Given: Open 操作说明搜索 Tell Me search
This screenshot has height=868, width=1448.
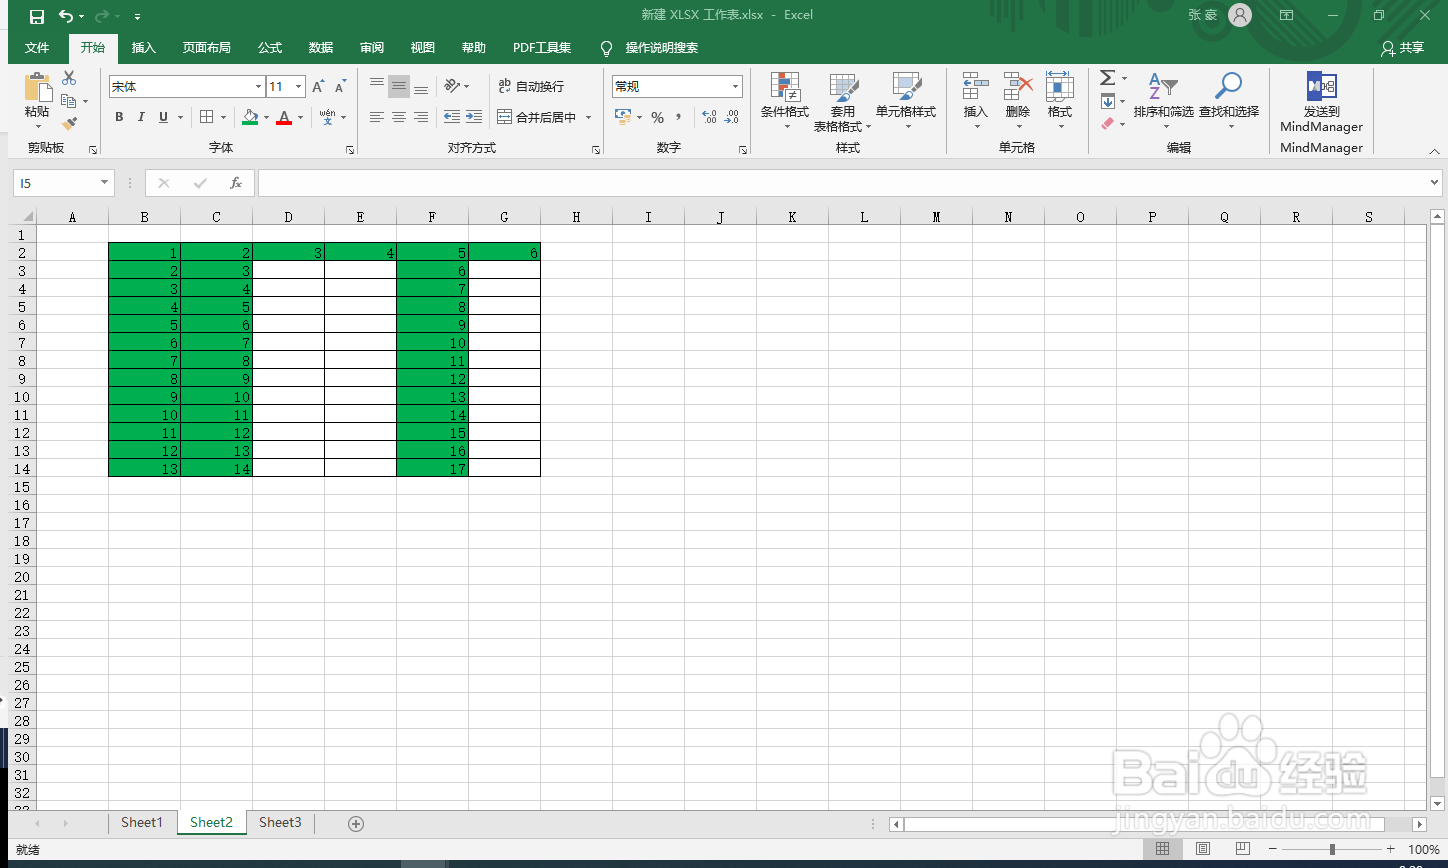Looking at the screenshot, I should 649,48.
